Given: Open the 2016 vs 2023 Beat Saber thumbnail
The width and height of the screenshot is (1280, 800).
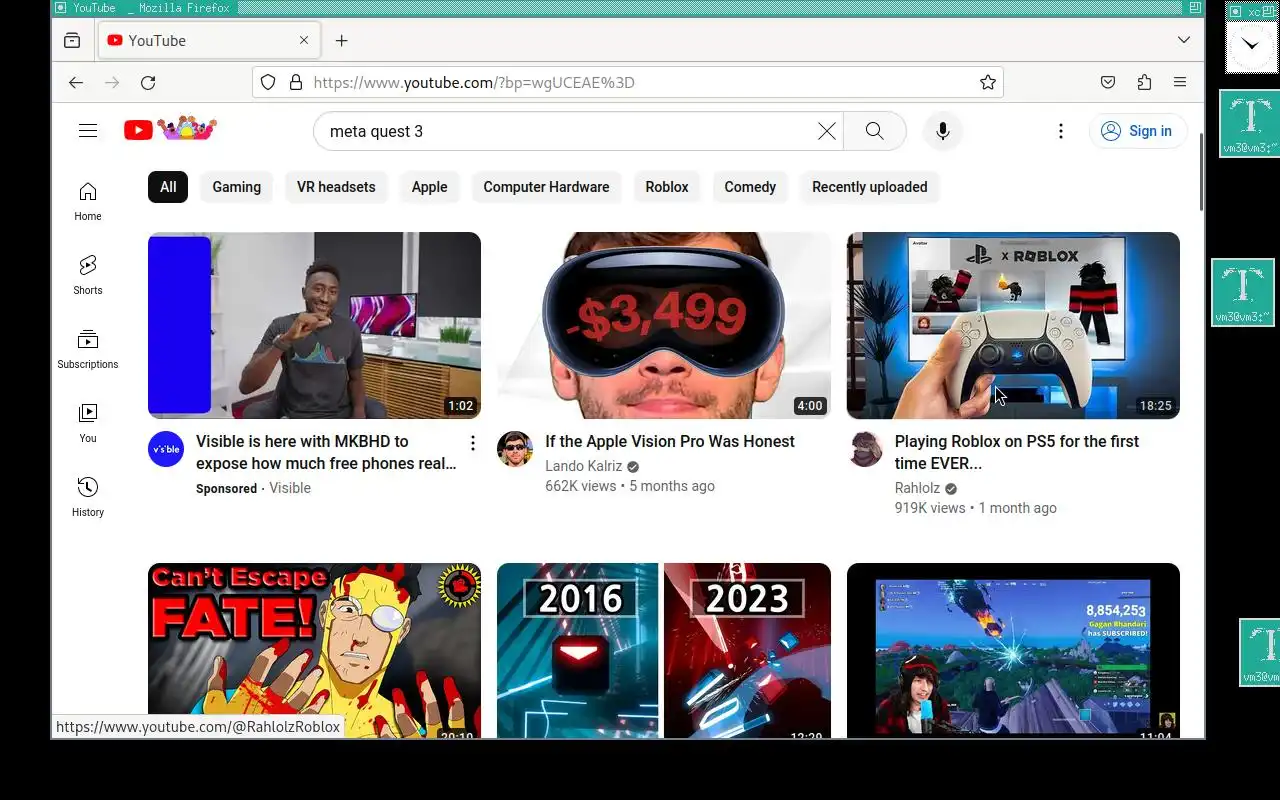Looking at the screenshot, I should 664,650.
